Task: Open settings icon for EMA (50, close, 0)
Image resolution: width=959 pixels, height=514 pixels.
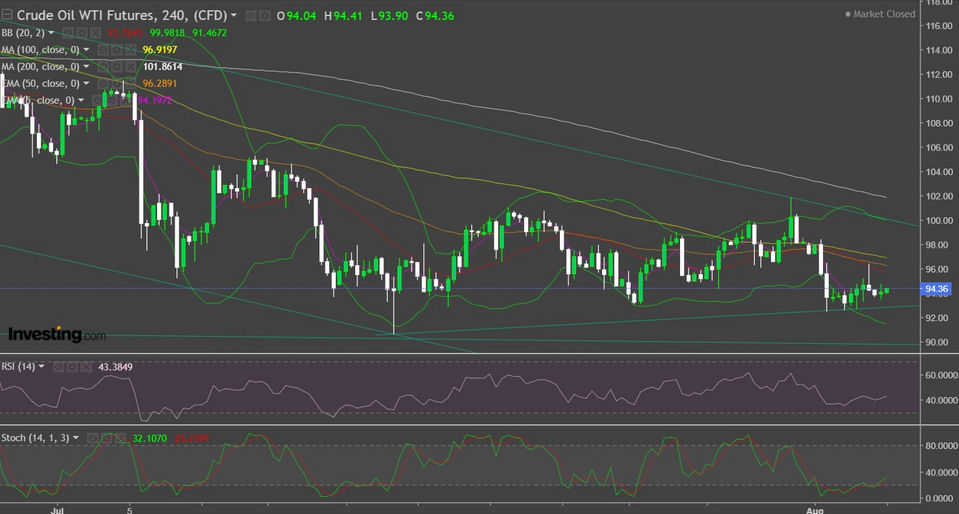Action: tap(117, 83)
